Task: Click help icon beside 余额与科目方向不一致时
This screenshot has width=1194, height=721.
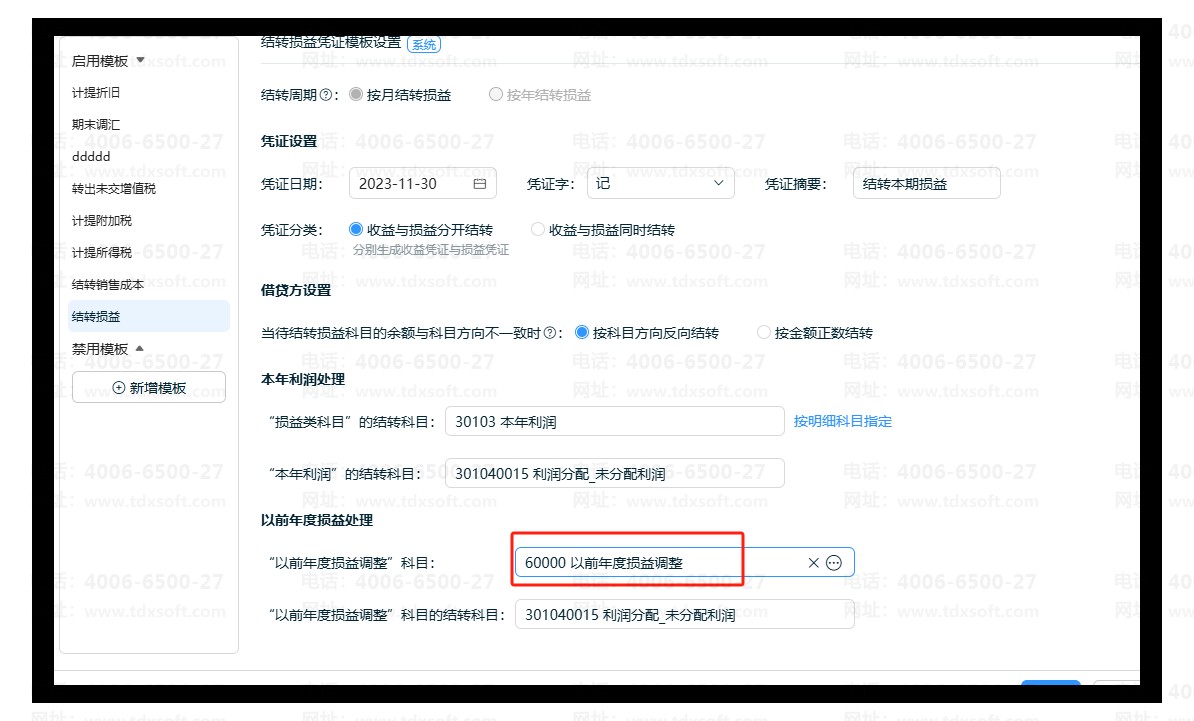Action: pos(549,333)
